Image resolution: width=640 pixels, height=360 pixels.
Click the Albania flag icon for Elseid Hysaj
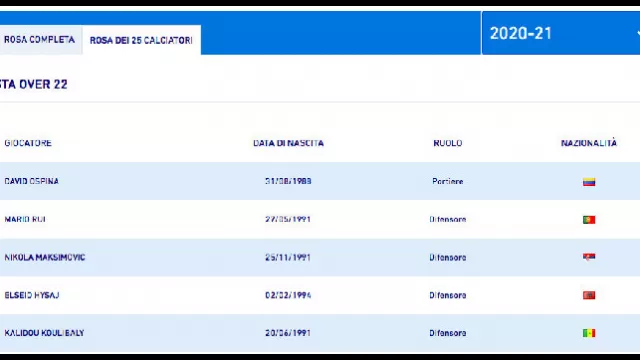tap(589, 295)
